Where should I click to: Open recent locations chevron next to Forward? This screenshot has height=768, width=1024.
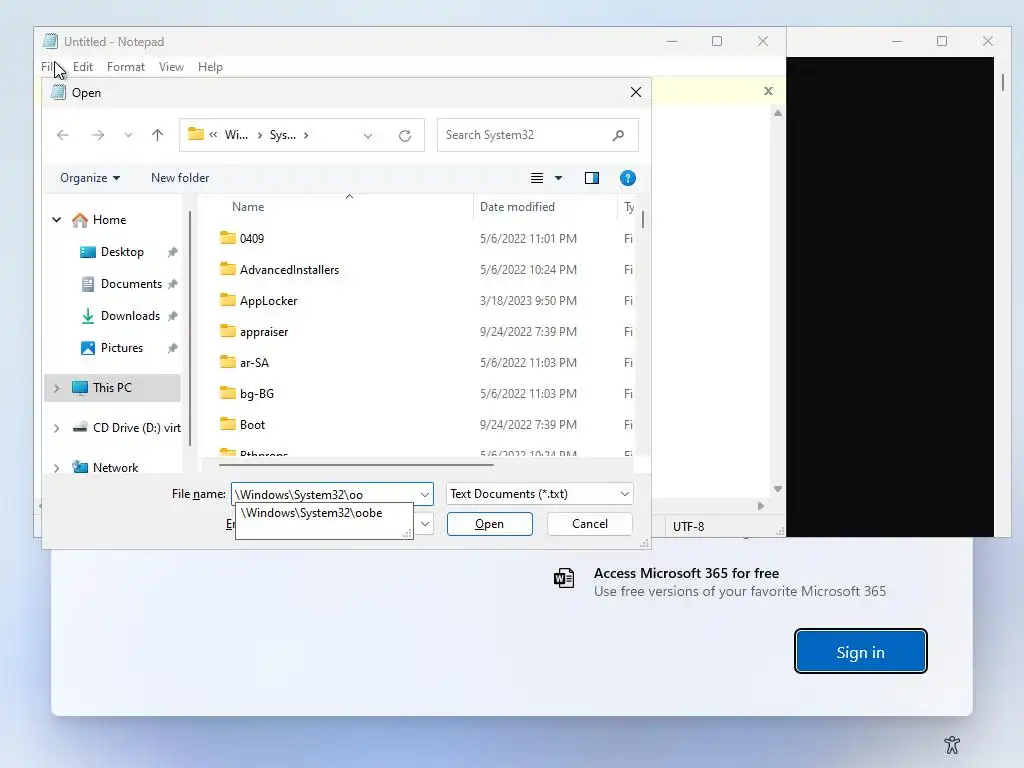click(128, 135)
